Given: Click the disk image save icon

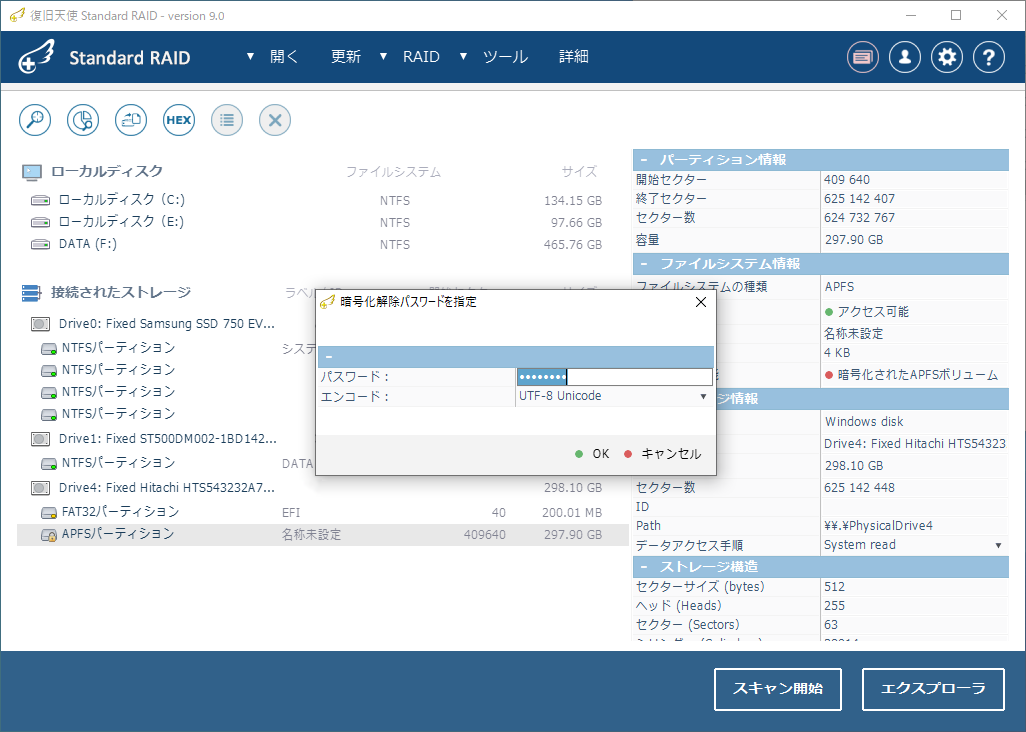Looking at the screenshot, I should (131, 120).
